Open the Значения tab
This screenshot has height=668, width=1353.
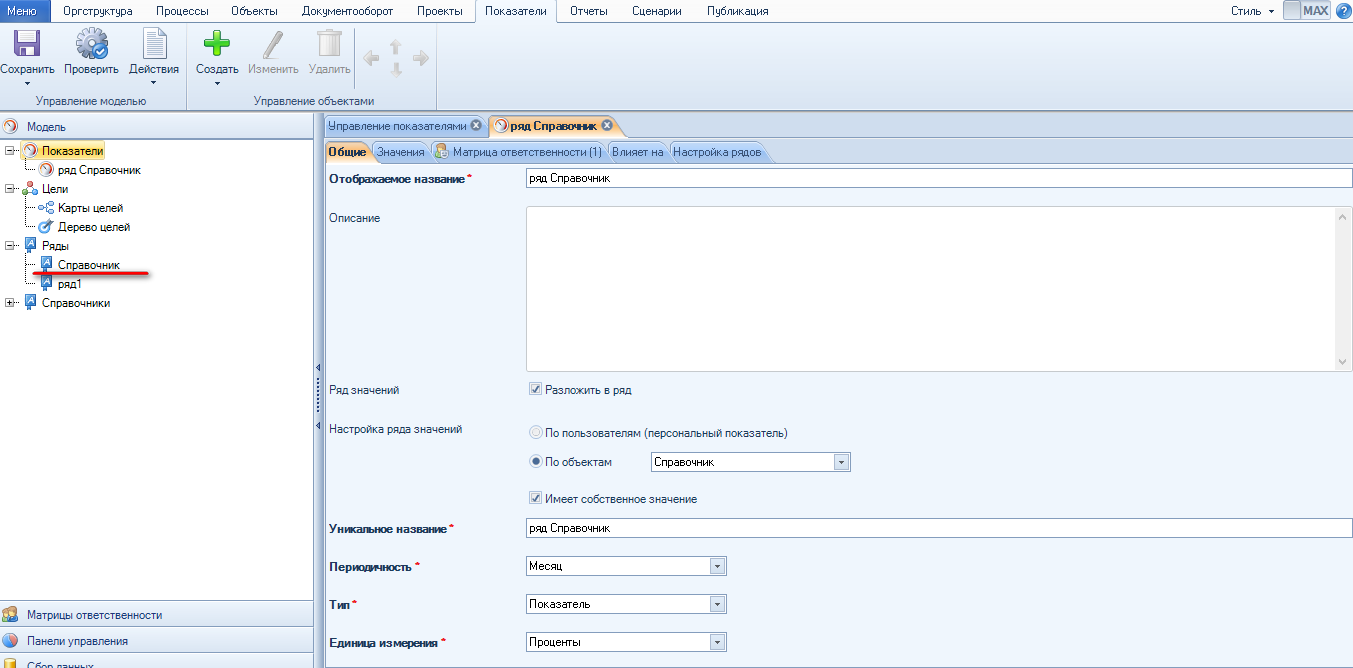(x=400, y=152)
